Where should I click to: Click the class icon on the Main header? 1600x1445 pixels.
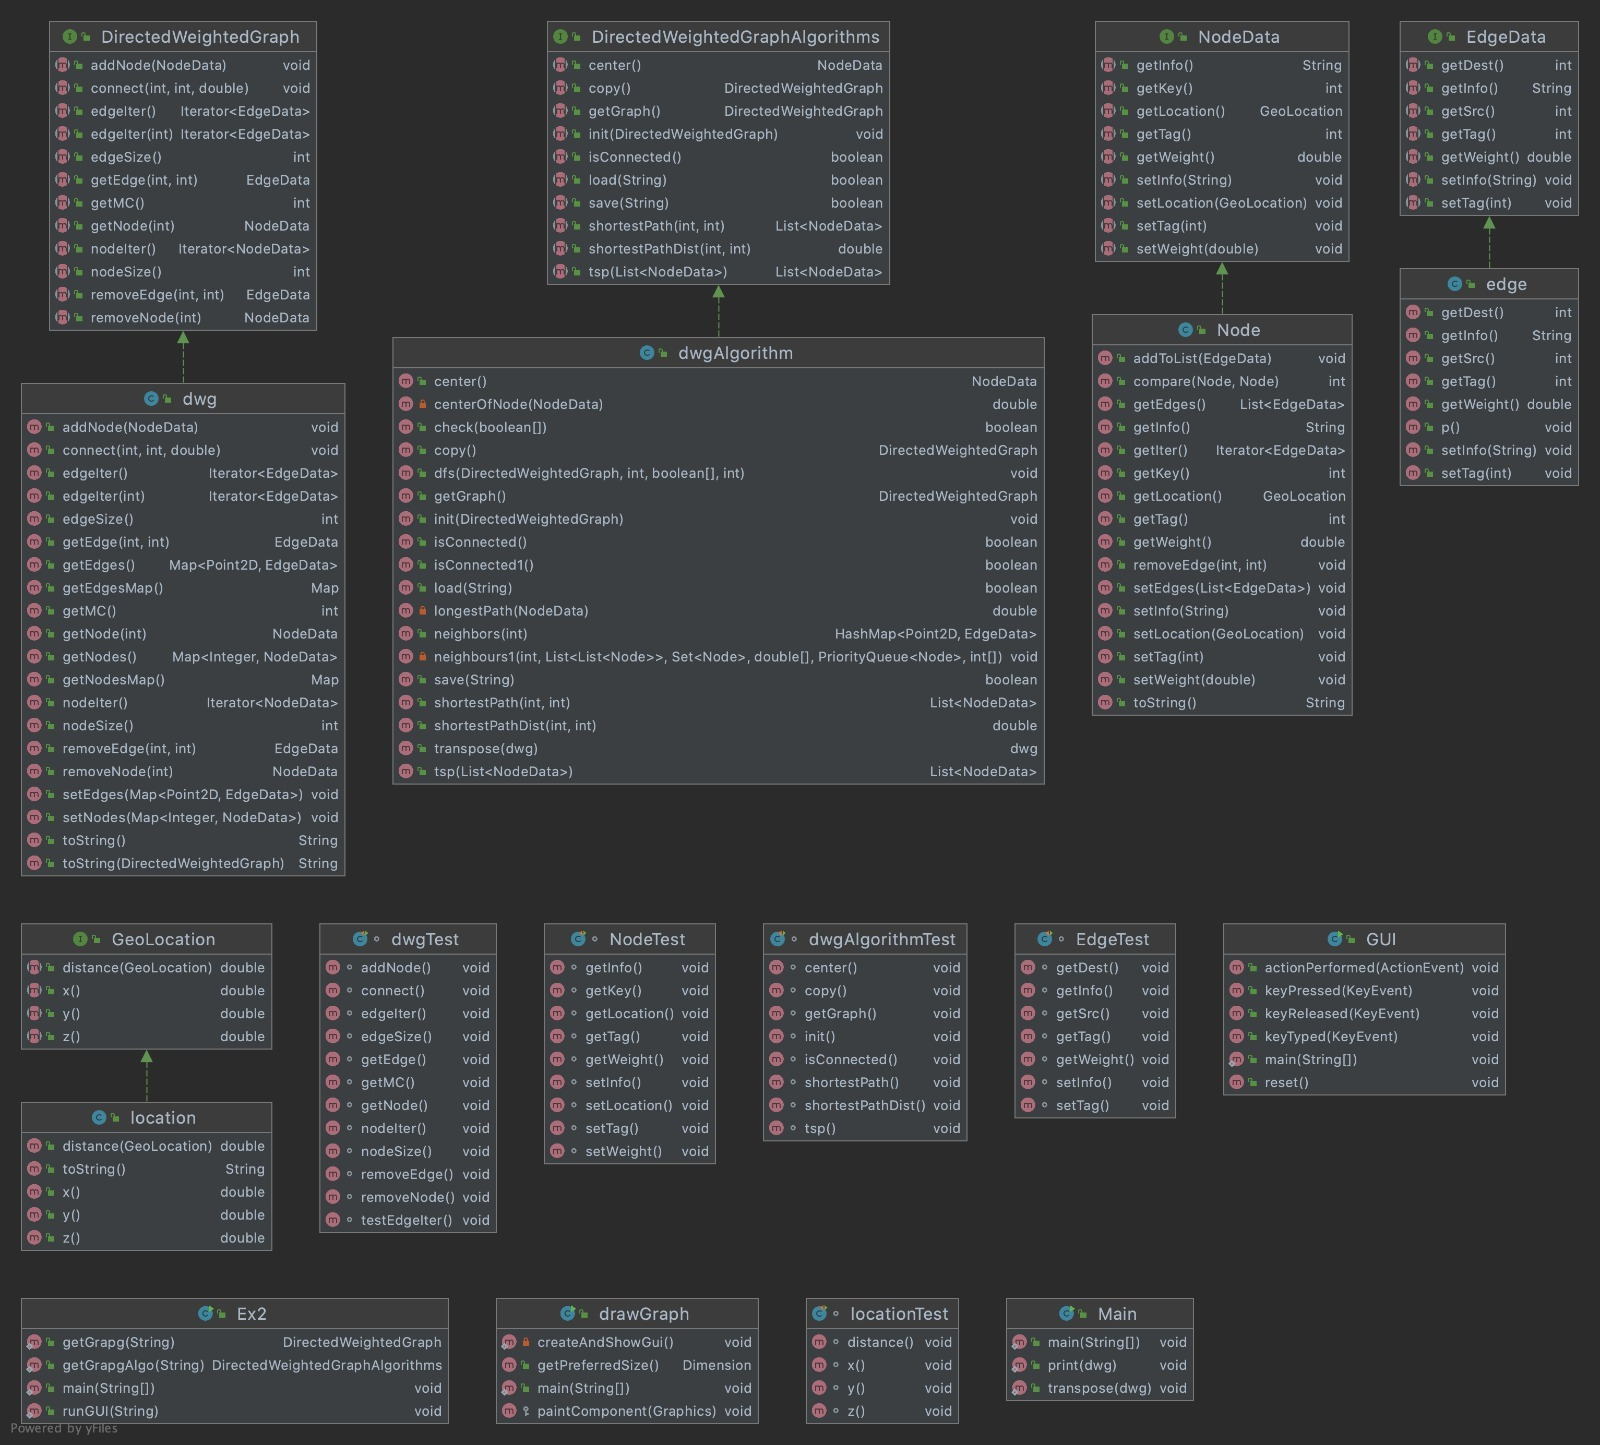[x=1066, y=1314]
